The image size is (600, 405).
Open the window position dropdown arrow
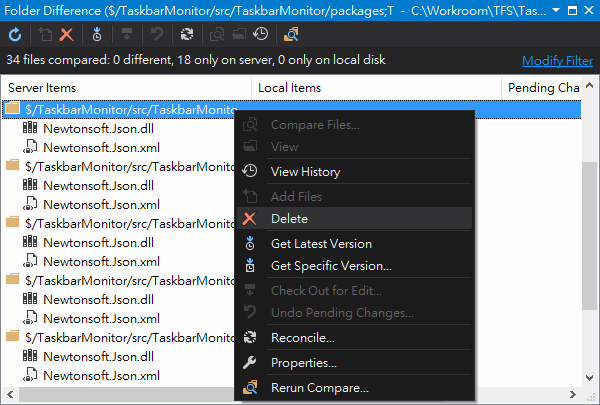pos(556,10)
